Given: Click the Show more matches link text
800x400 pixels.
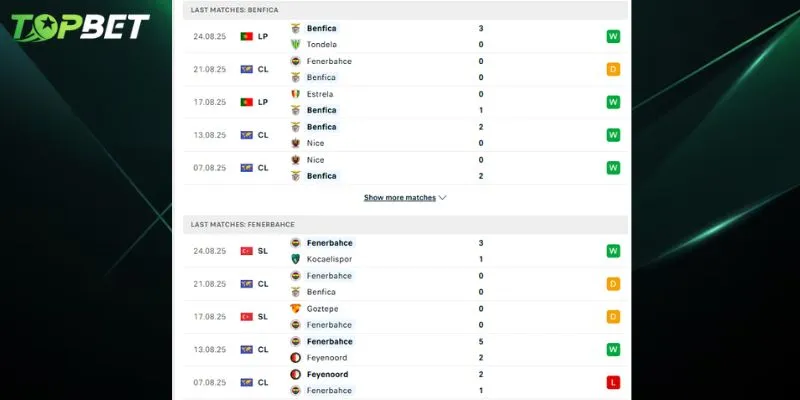Looking at the screenshot, I should click(399, 198).
